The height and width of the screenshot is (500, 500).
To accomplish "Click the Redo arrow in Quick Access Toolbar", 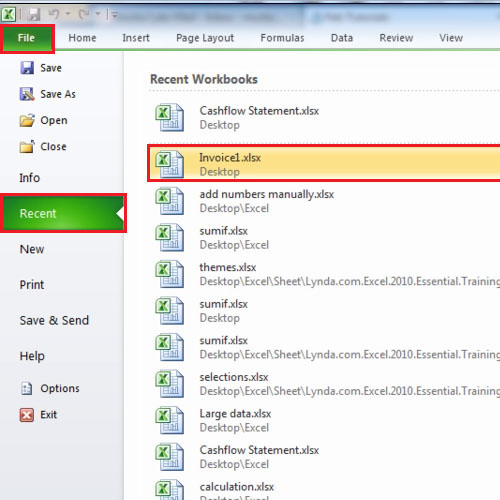I will coord(84,14).
